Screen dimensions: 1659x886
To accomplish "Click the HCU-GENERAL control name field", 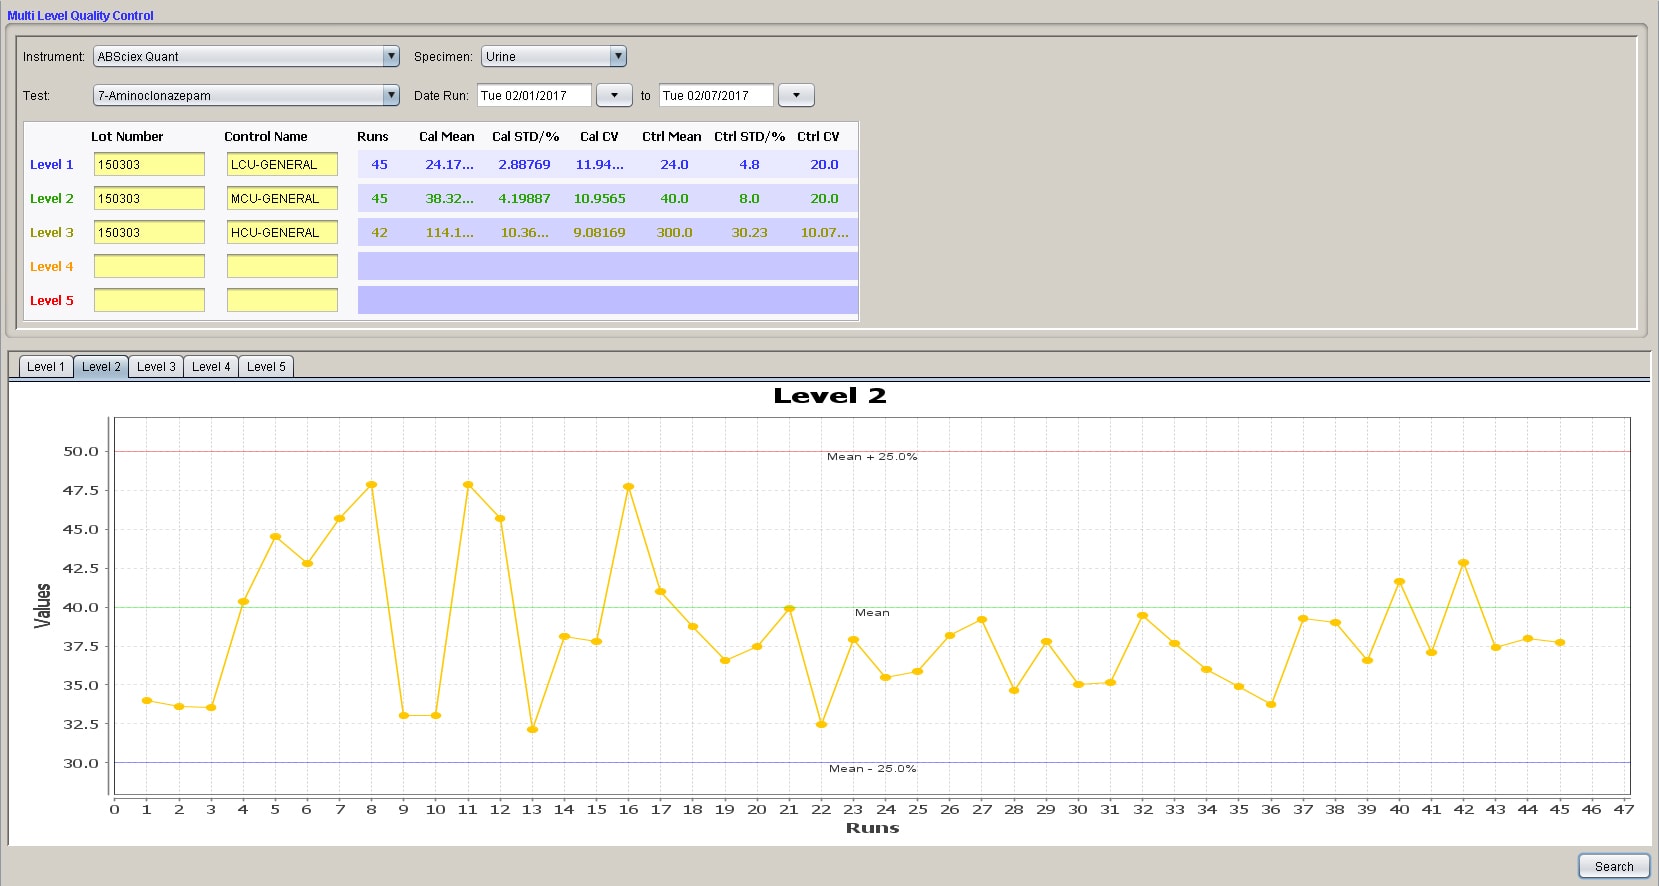I will (282, 233).
